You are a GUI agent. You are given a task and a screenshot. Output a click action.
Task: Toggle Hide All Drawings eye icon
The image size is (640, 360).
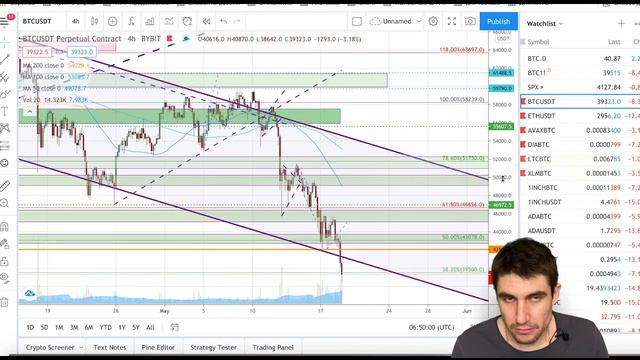pos(5,278)
